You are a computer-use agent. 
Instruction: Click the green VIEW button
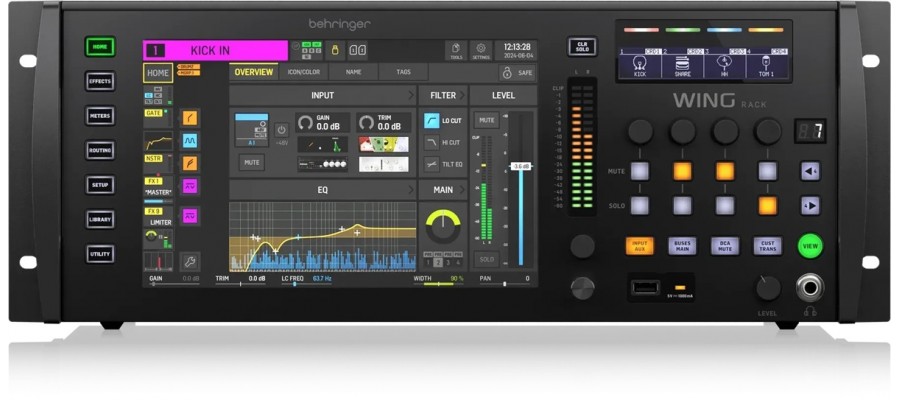coord(810,246)
